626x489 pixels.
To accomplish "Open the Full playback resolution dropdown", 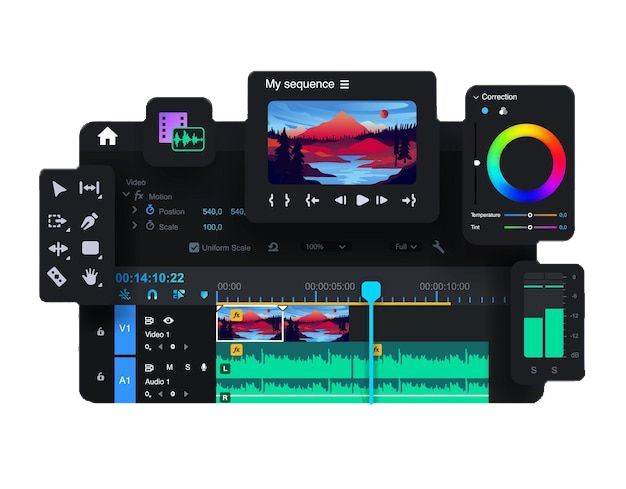I will point(405,247).
